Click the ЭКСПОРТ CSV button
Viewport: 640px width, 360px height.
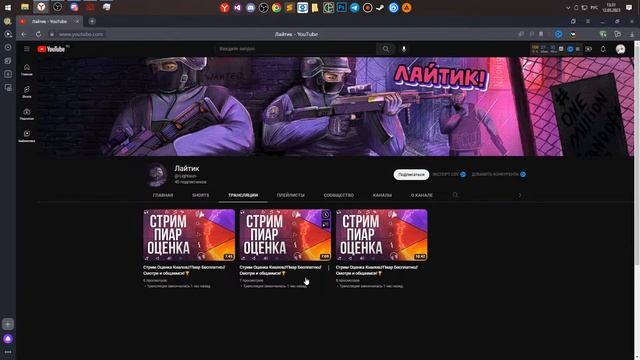[x=449, y=174]
